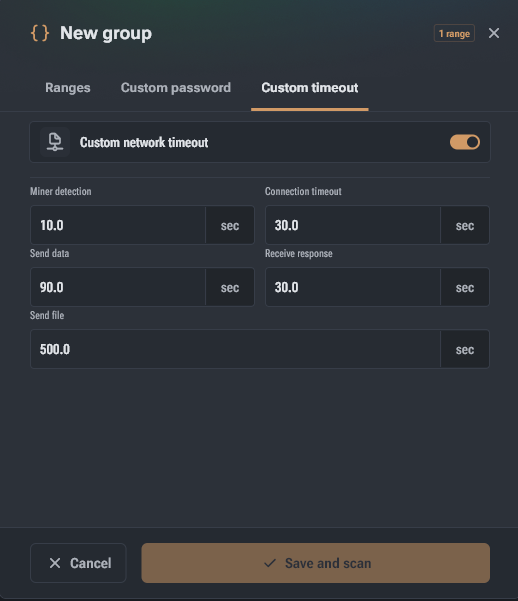Click the checkmark icon on Save and scan
The width and height of the screenshot is (518, 601).
[x=270, y=563]
